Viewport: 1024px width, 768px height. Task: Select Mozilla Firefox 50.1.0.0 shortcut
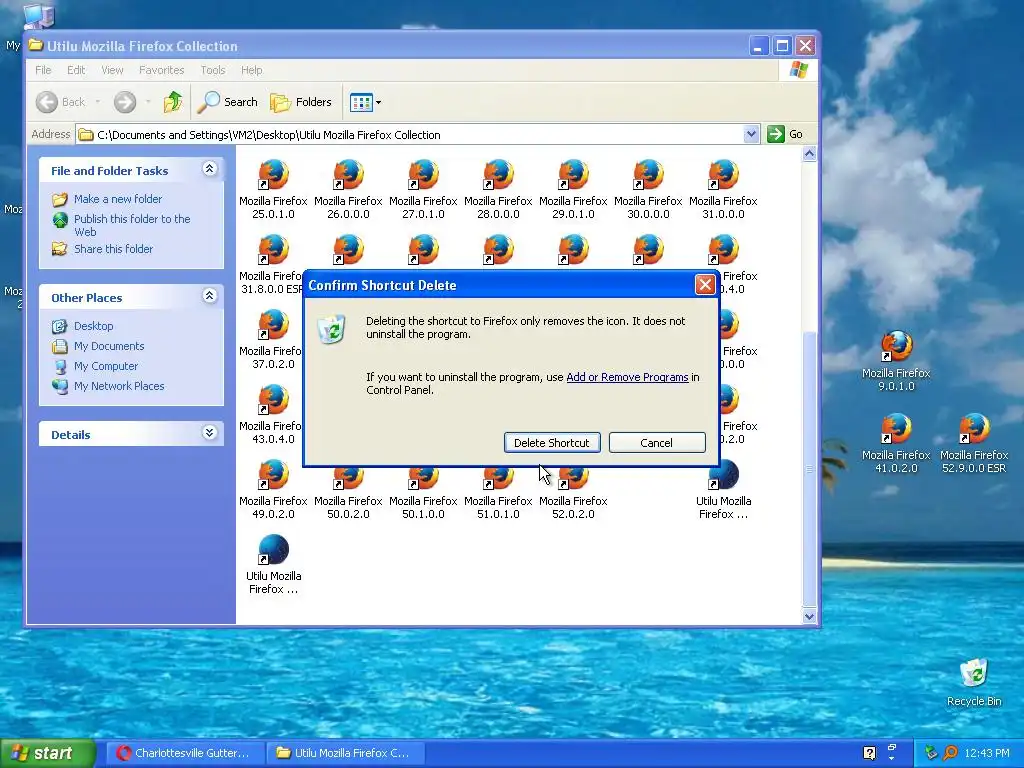coord(423,494)
